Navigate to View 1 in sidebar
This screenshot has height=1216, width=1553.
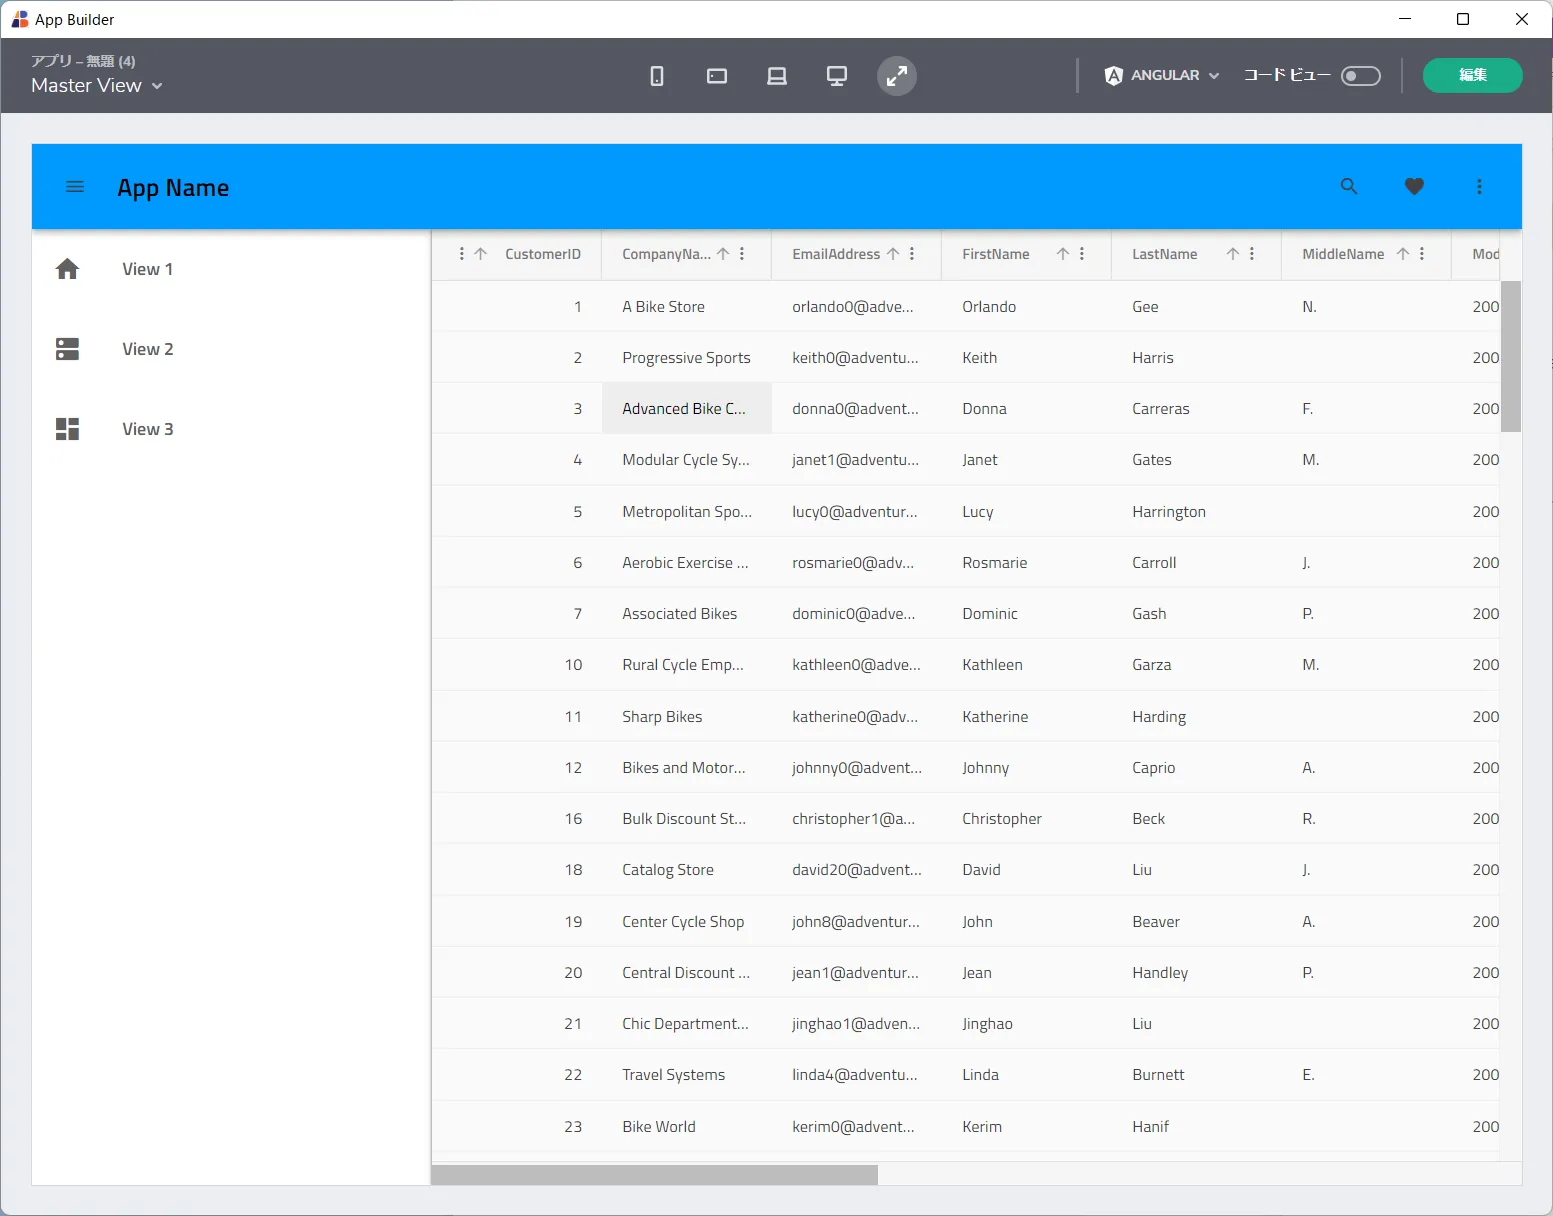coord(147,269)
